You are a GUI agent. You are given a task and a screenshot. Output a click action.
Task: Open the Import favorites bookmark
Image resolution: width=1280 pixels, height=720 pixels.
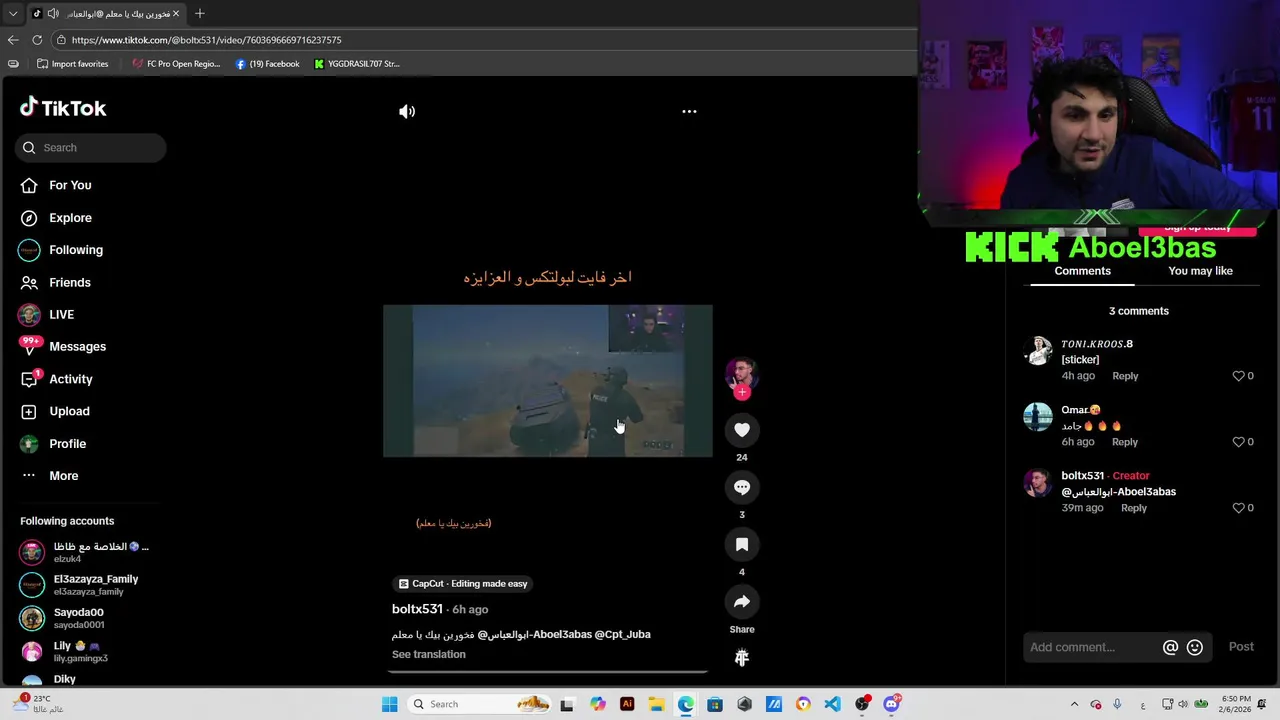tap(72, 64)
